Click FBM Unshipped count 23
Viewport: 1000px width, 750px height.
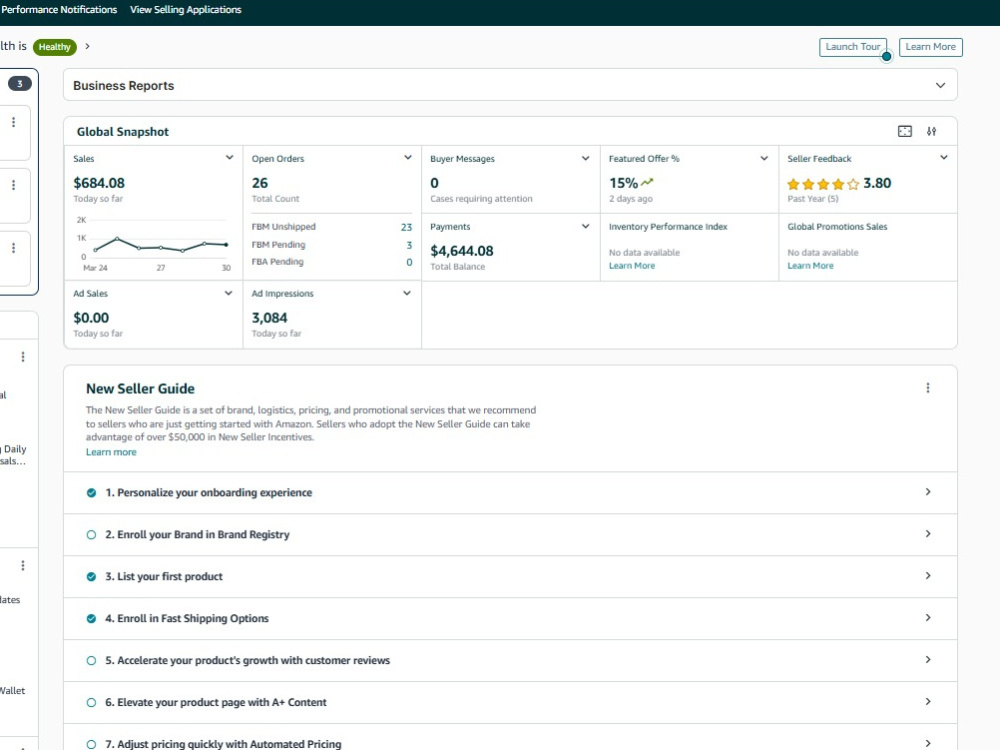[406, 227]
